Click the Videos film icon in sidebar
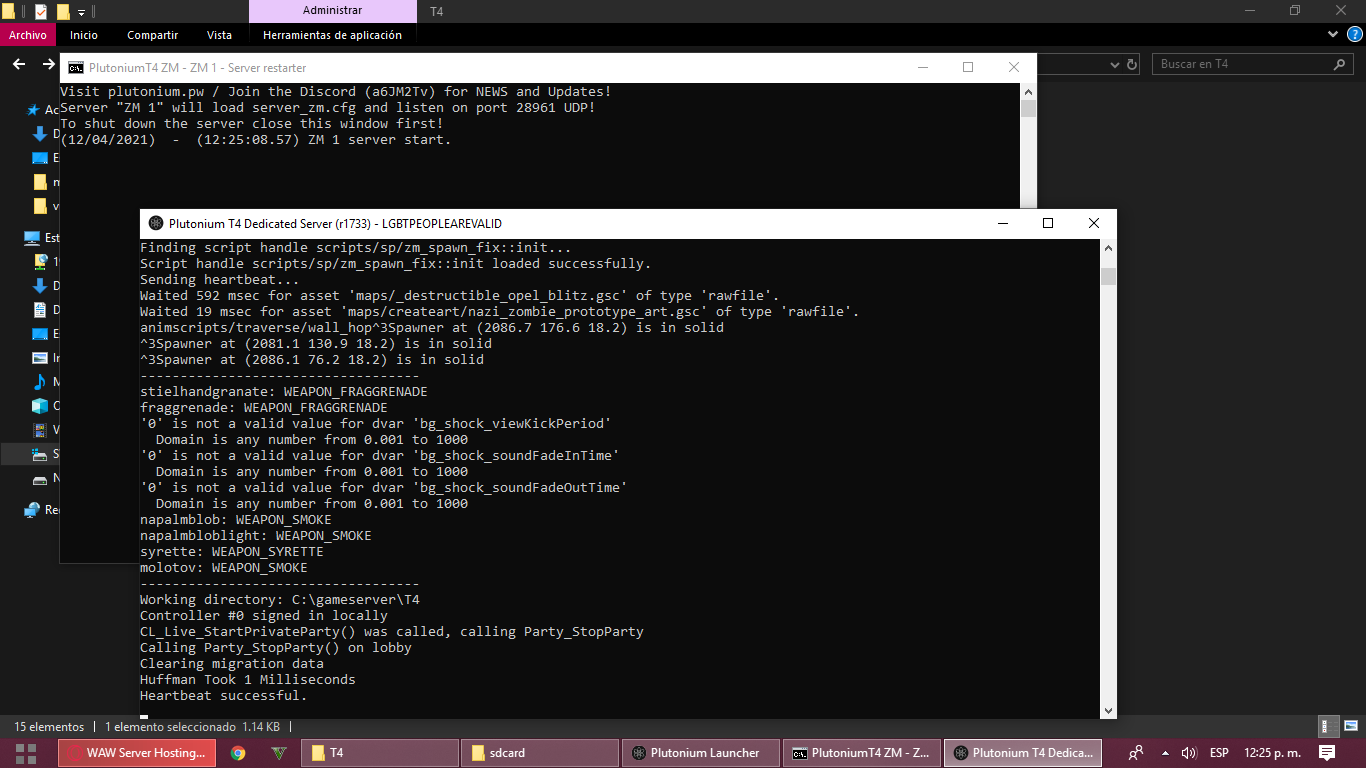Screen dimensions: 1366x768 pyautogui.click(x=40, y=430)
